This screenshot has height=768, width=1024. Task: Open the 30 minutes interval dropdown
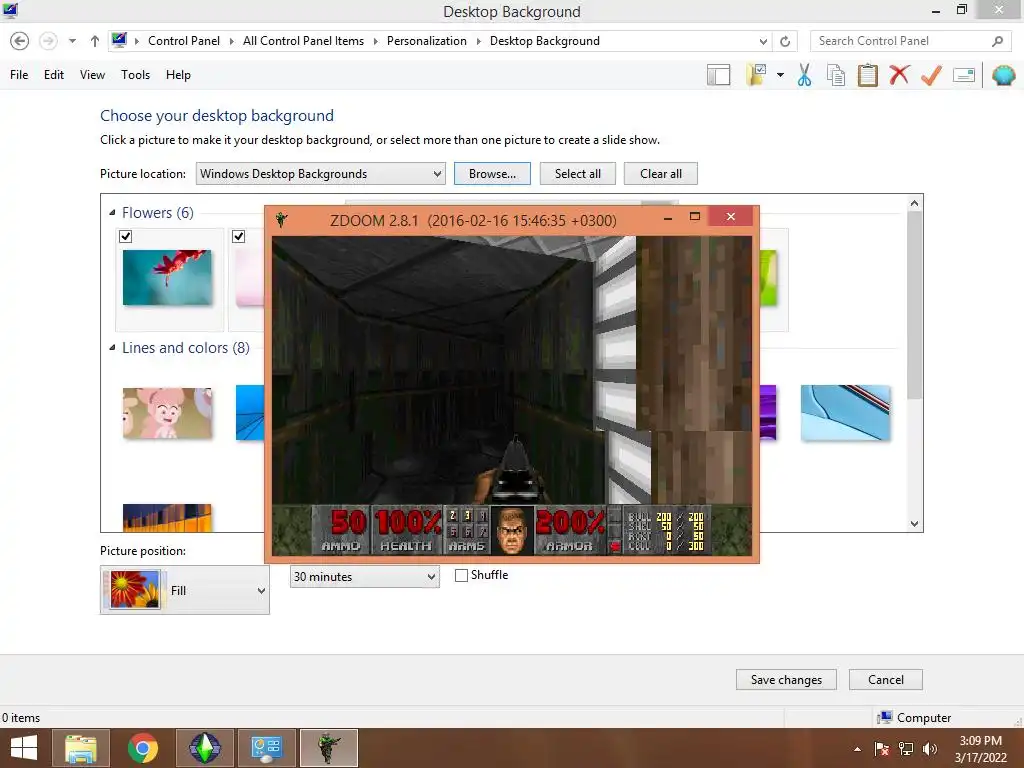(364, 577)
